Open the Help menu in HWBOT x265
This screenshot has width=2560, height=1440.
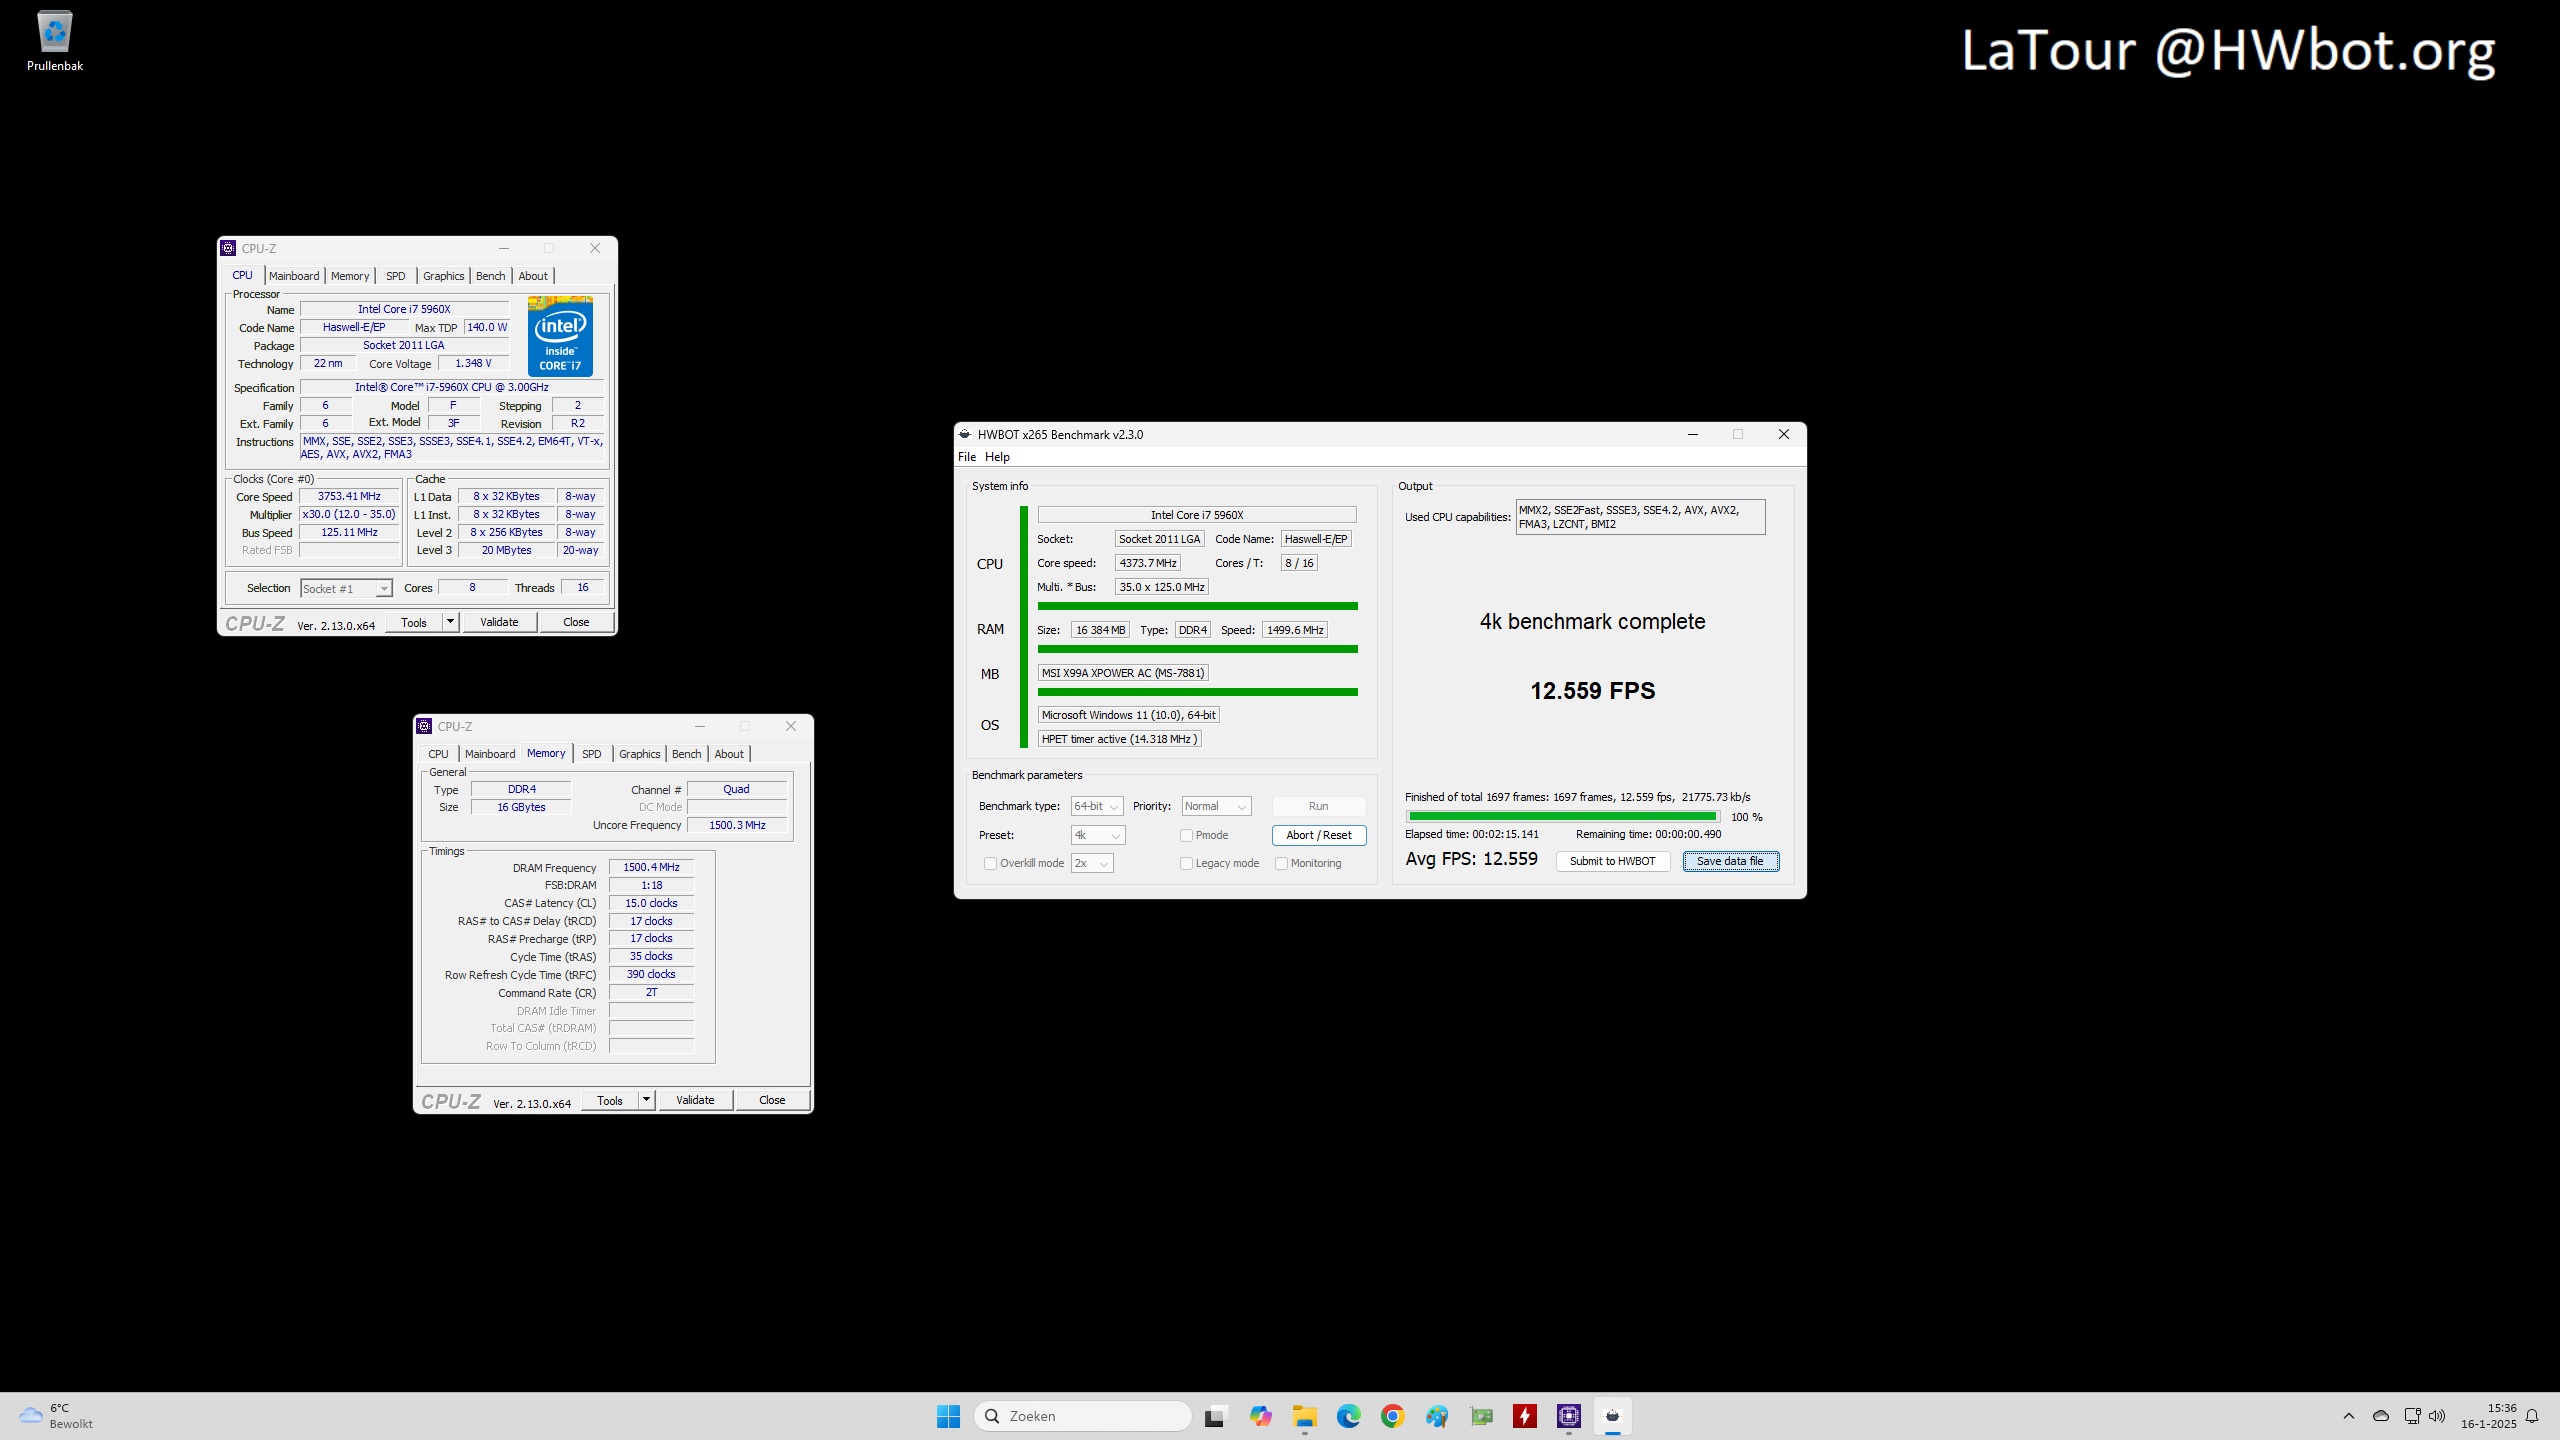997,457
